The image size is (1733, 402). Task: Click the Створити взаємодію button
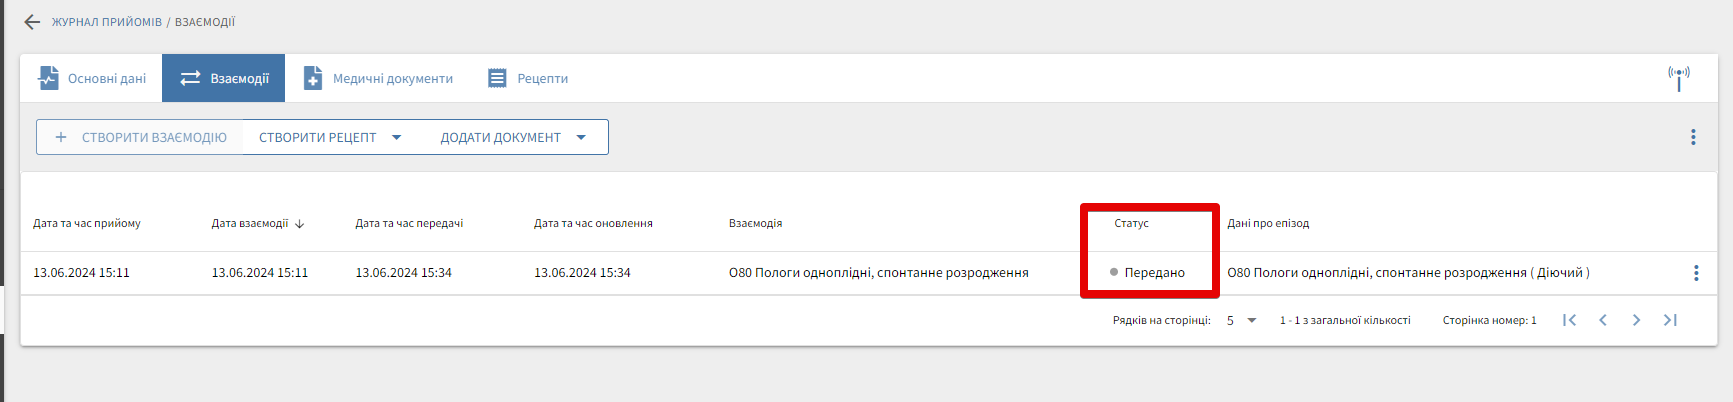[141, 138]
